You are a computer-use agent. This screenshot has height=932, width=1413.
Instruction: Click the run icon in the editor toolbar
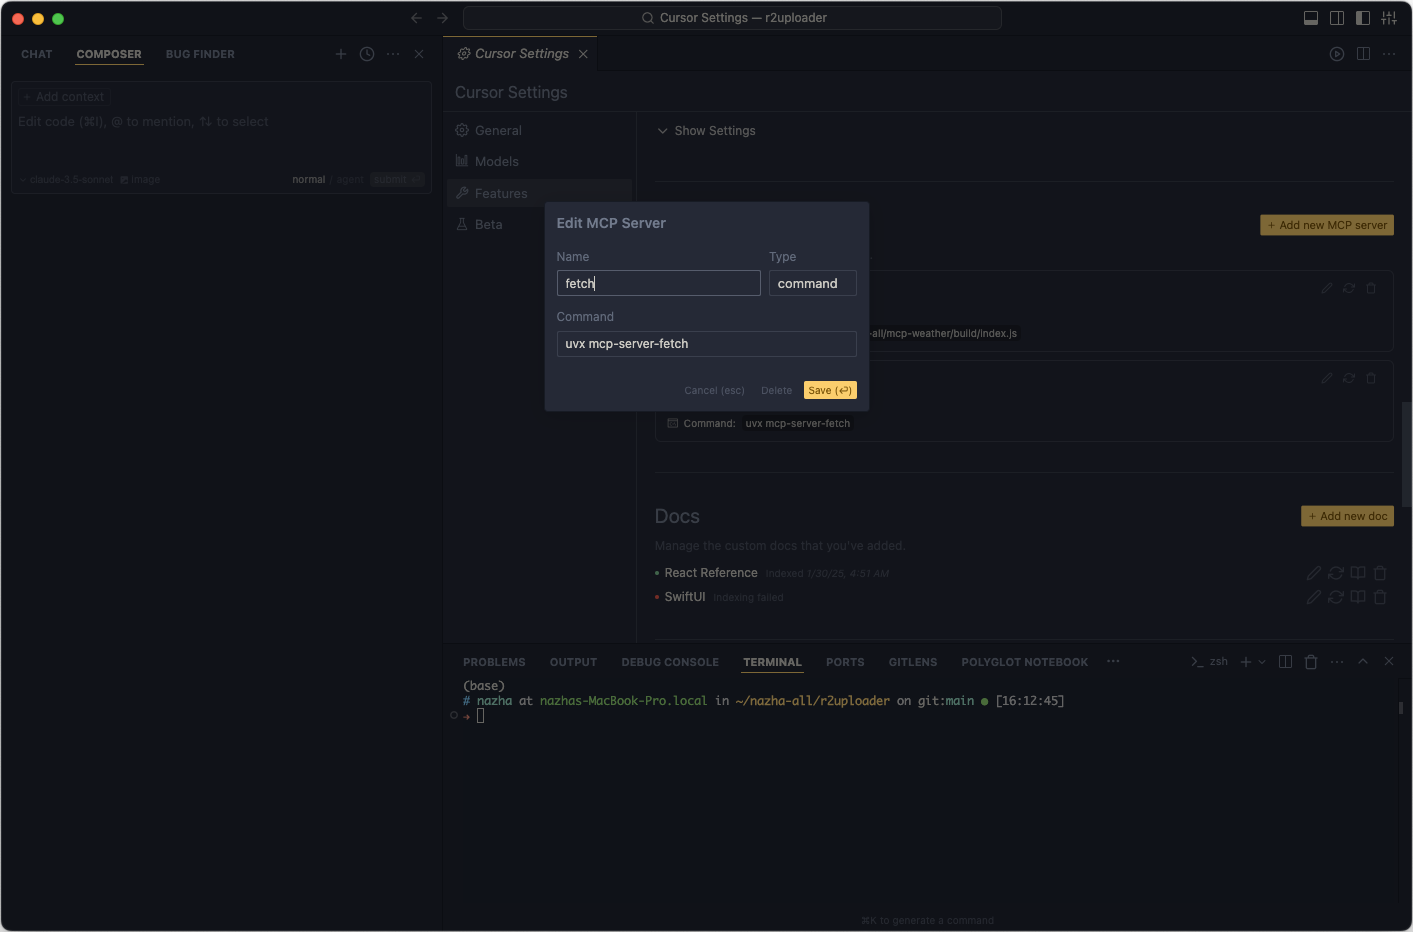click(x=1337, y=54)
